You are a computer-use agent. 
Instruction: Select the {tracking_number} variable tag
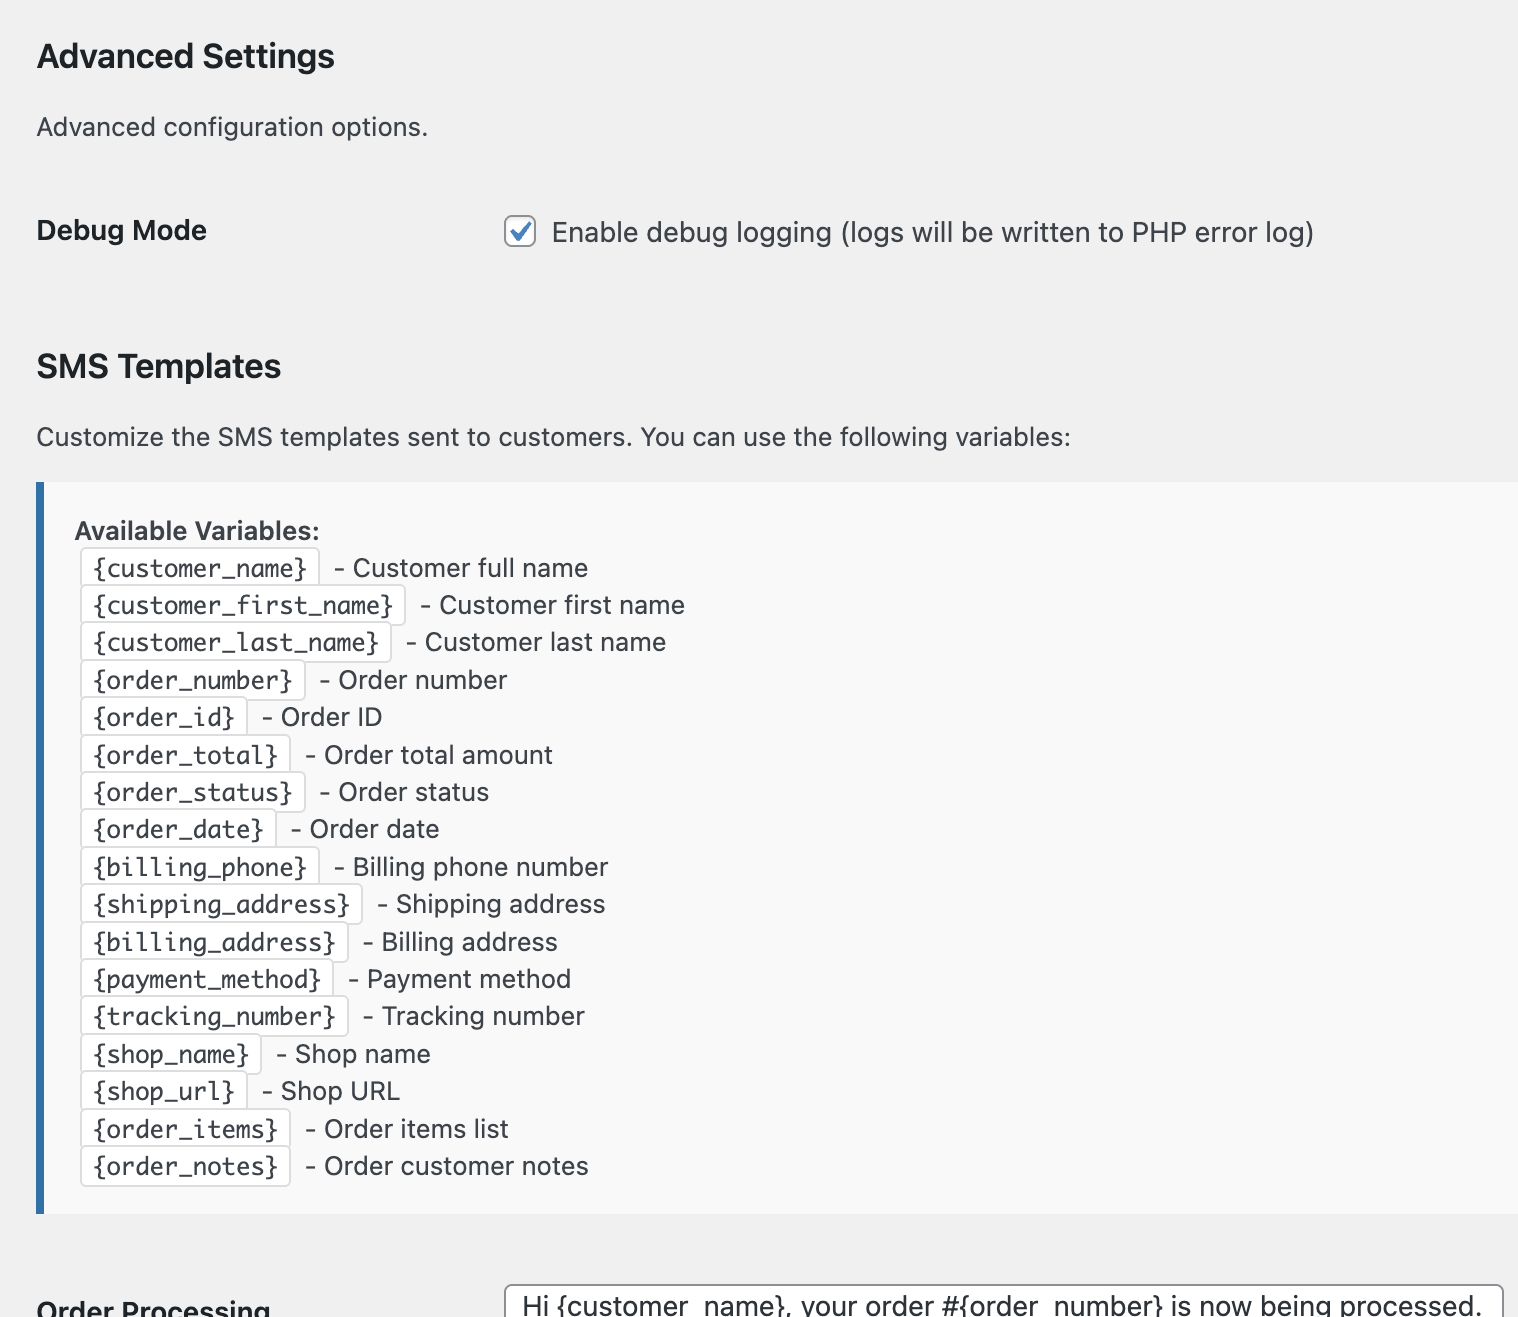click(215, 1017)
